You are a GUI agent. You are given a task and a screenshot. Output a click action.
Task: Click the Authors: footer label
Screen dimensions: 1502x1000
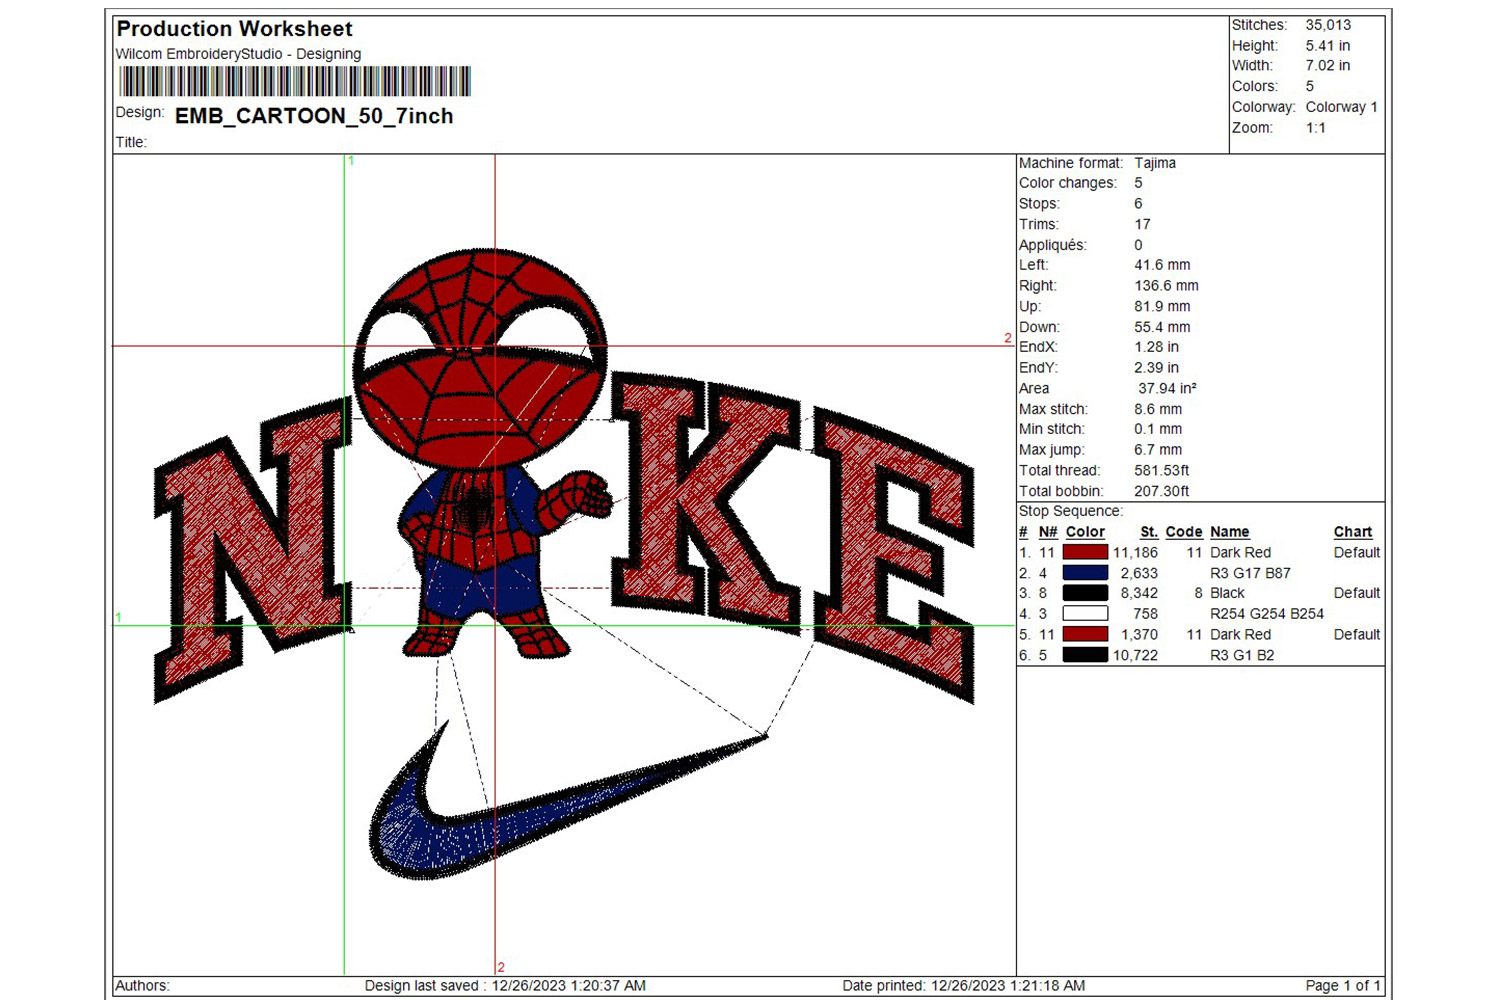[x=143, y=986]
